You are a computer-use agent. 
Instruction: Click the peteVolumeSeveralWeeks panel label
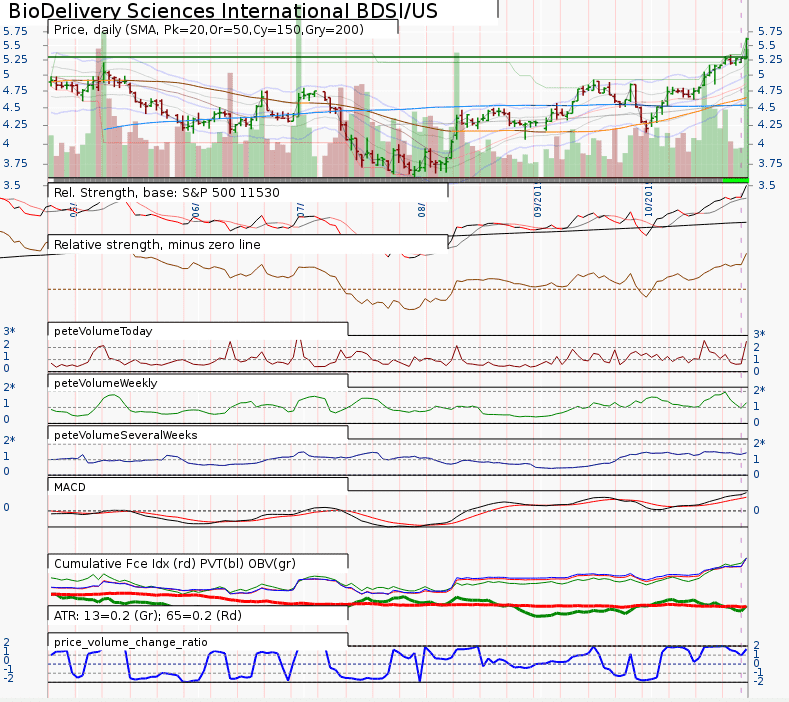[x=125, y=435]
